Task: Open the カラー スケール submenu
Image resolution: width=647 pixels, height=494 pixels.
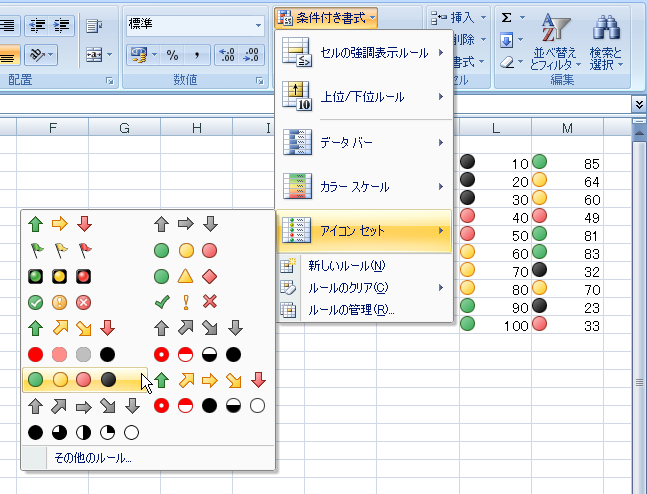Action: pyautogui.click(x=364, y=187)
